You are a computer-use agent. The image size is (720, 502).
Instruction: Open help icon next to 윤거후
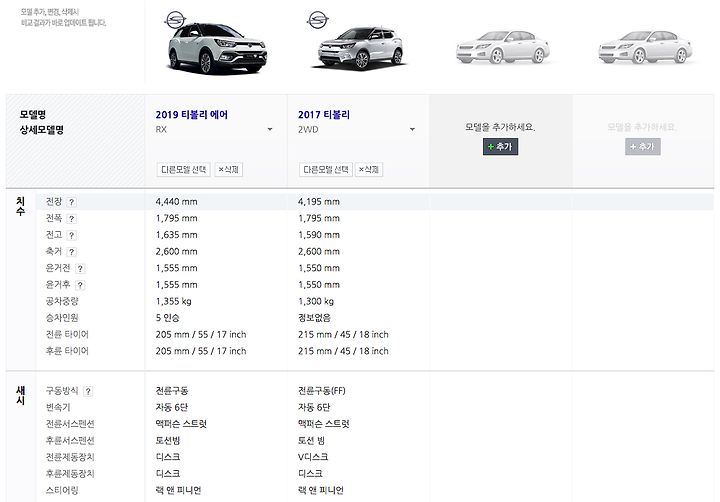pos(80,285)
